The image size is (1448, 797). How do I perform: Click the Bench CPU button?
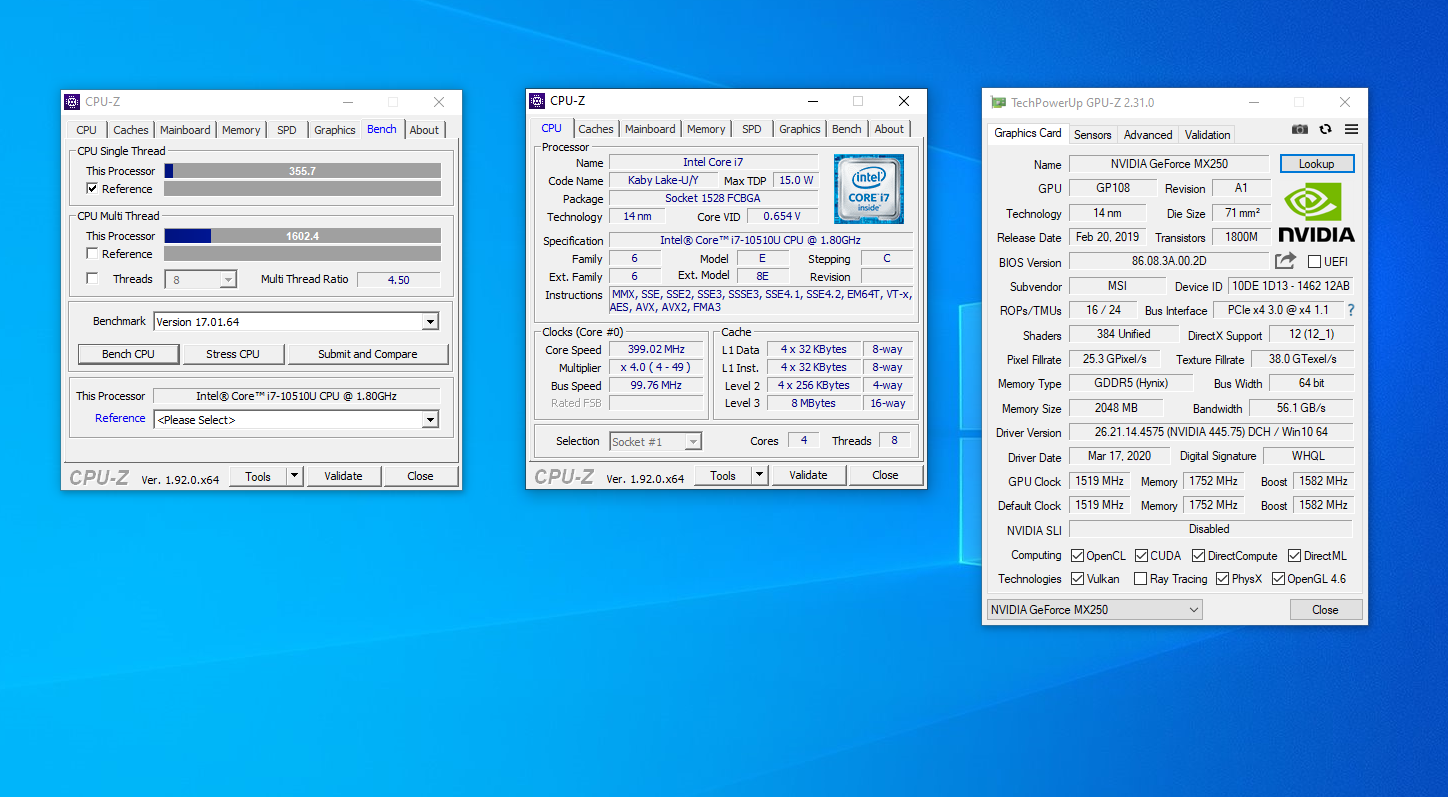pos(129,354)
